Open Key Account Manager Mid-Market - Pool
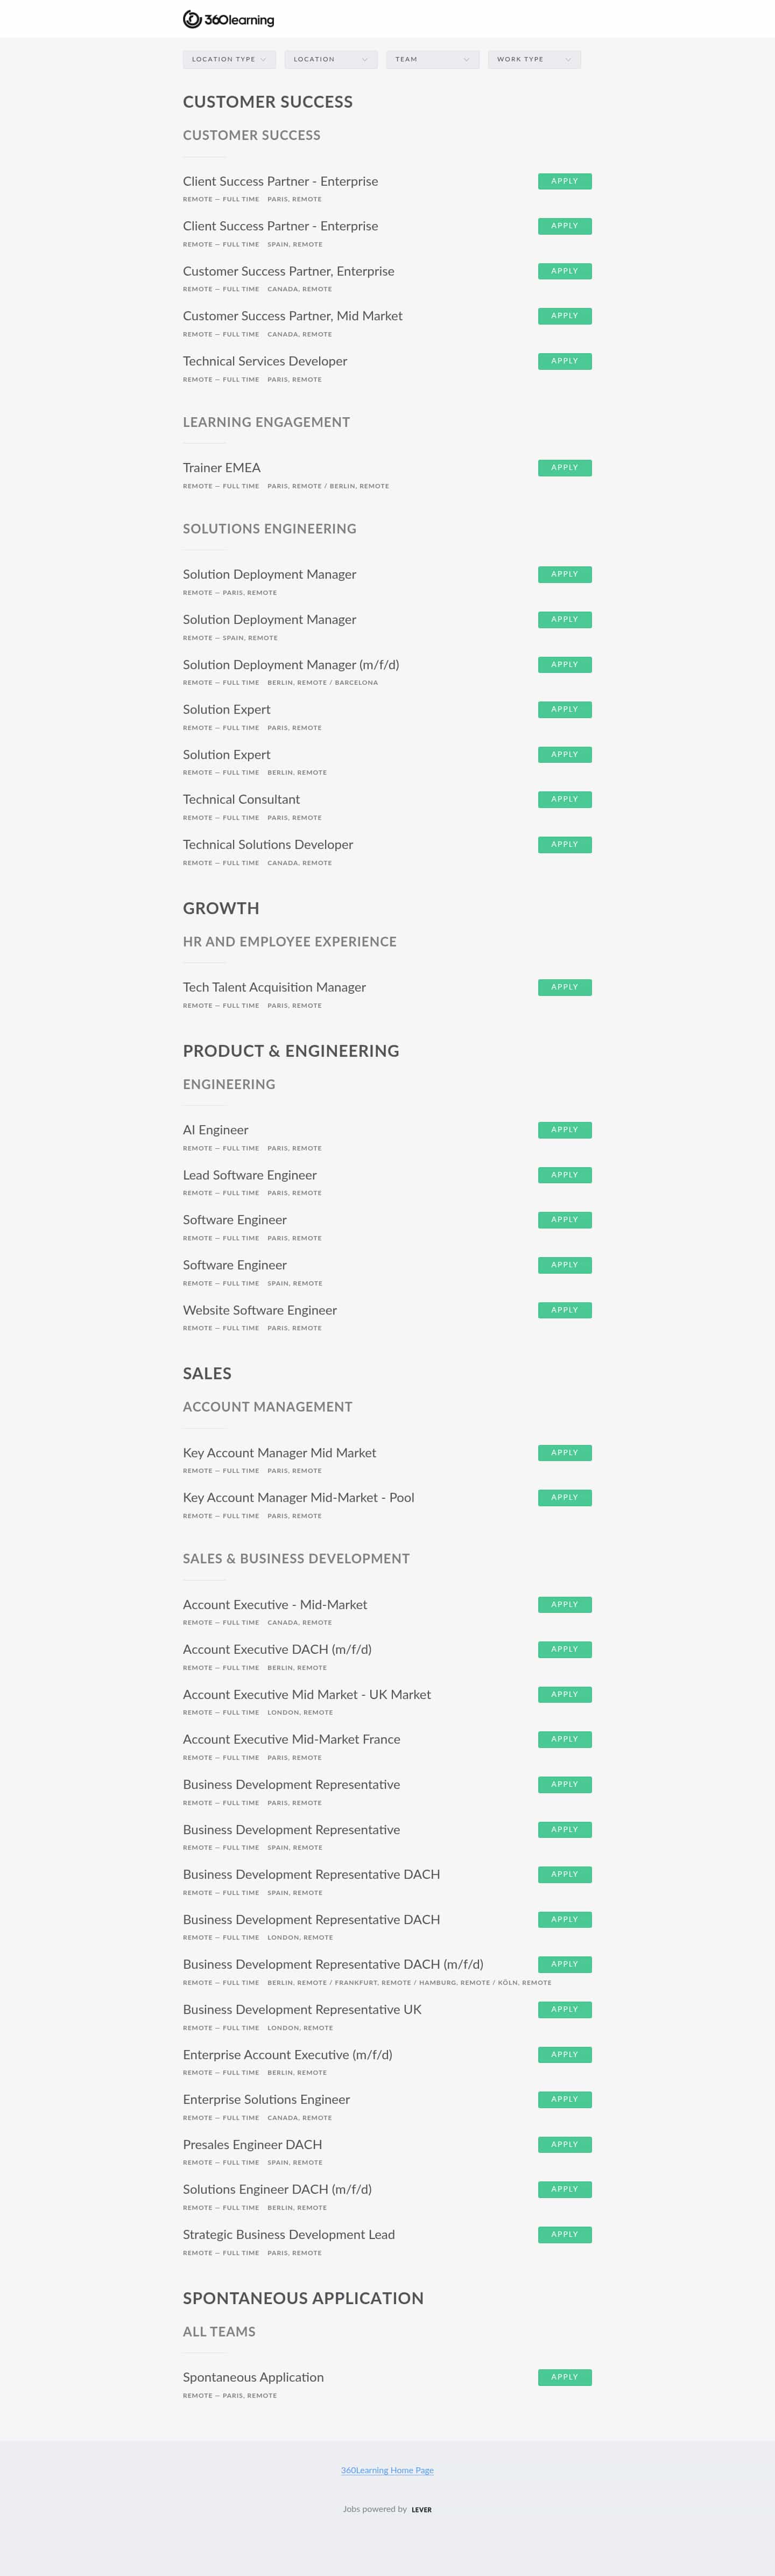Screen dimensions: 775x2576 pos(298,1497)
